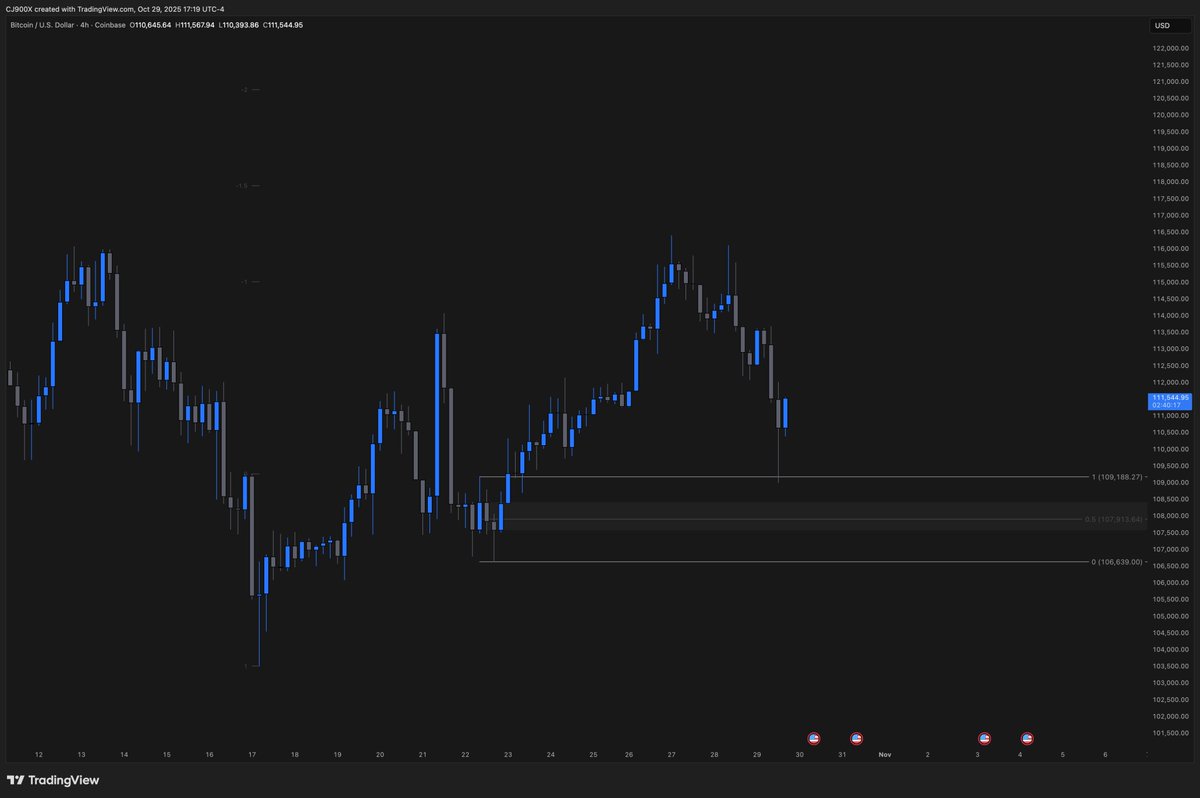1200x798 pixels.
Task: Click the date 17 on the time axis
Action: [x=252, y=754]
